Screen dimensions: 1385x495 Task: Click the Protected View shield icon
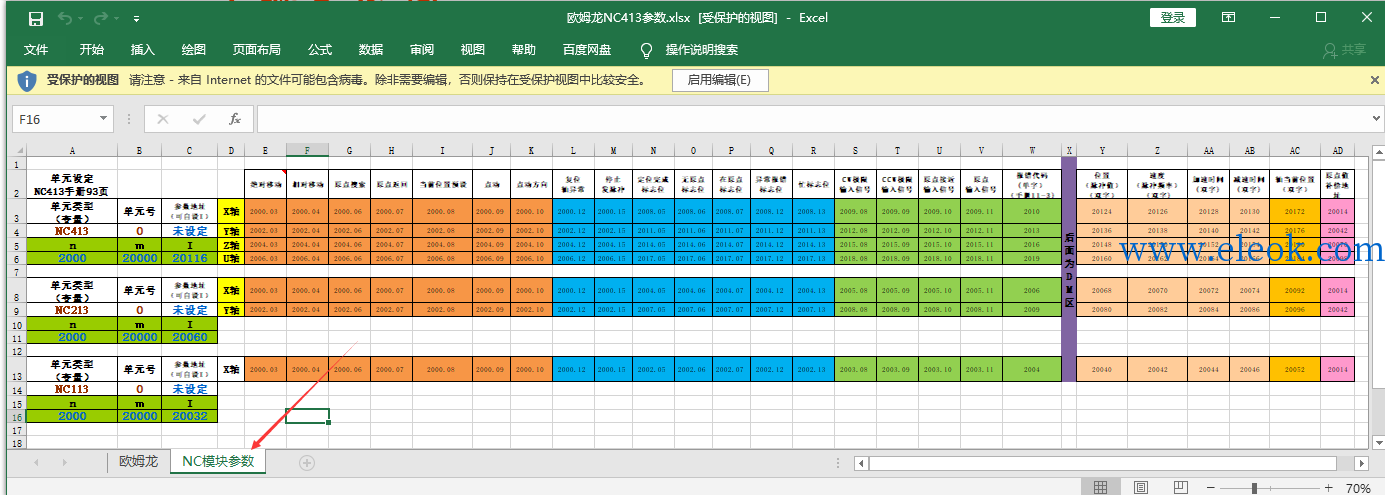pos(27,80)
